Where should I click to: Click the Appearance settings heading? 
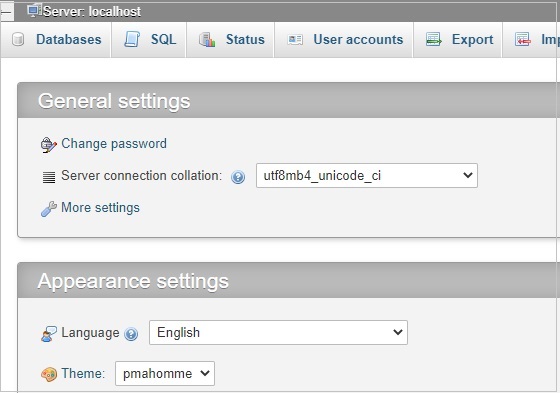click(x=133, y=281)
